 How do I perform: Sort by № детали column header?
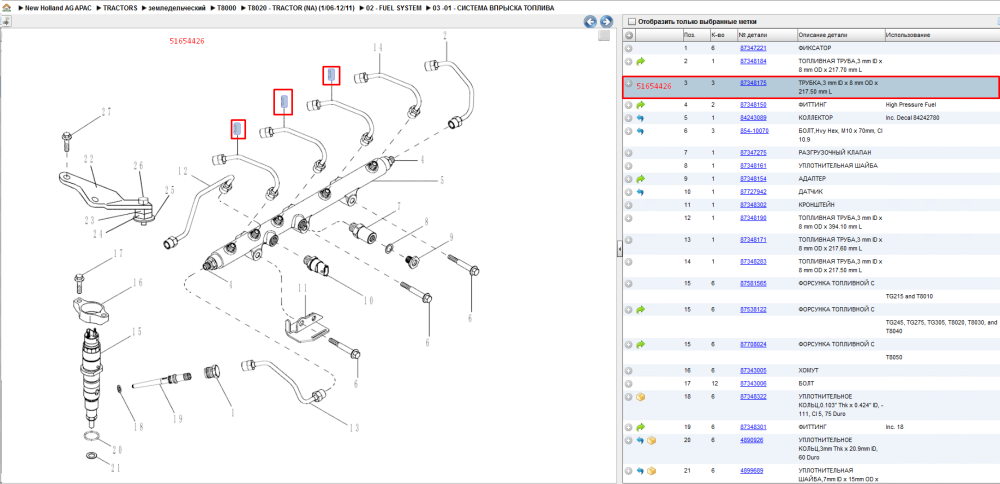(x=767, y=34)
